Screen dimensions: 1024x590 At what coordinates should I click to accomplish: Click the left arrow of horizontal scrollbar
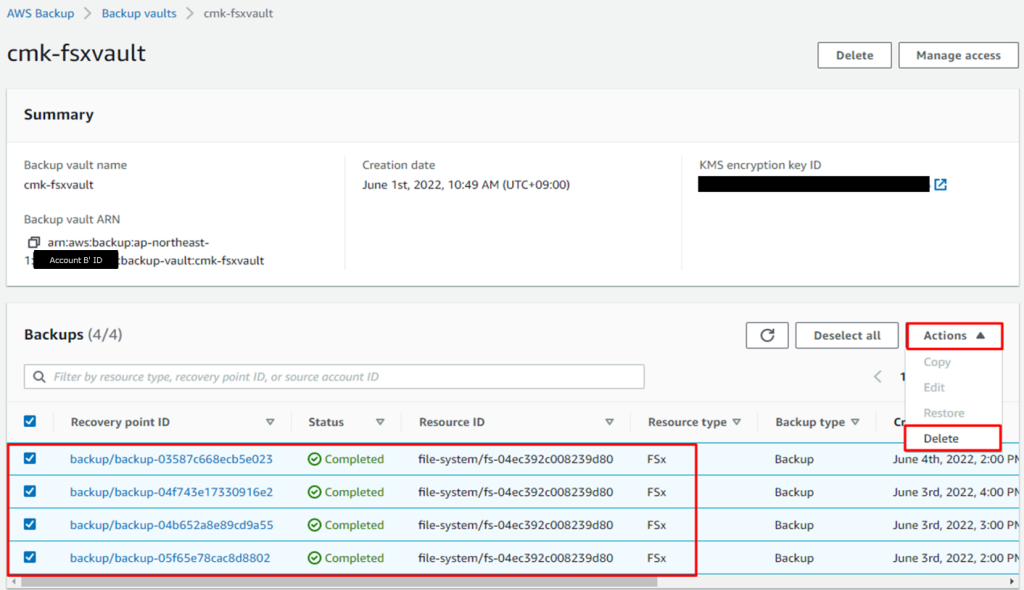14,582
